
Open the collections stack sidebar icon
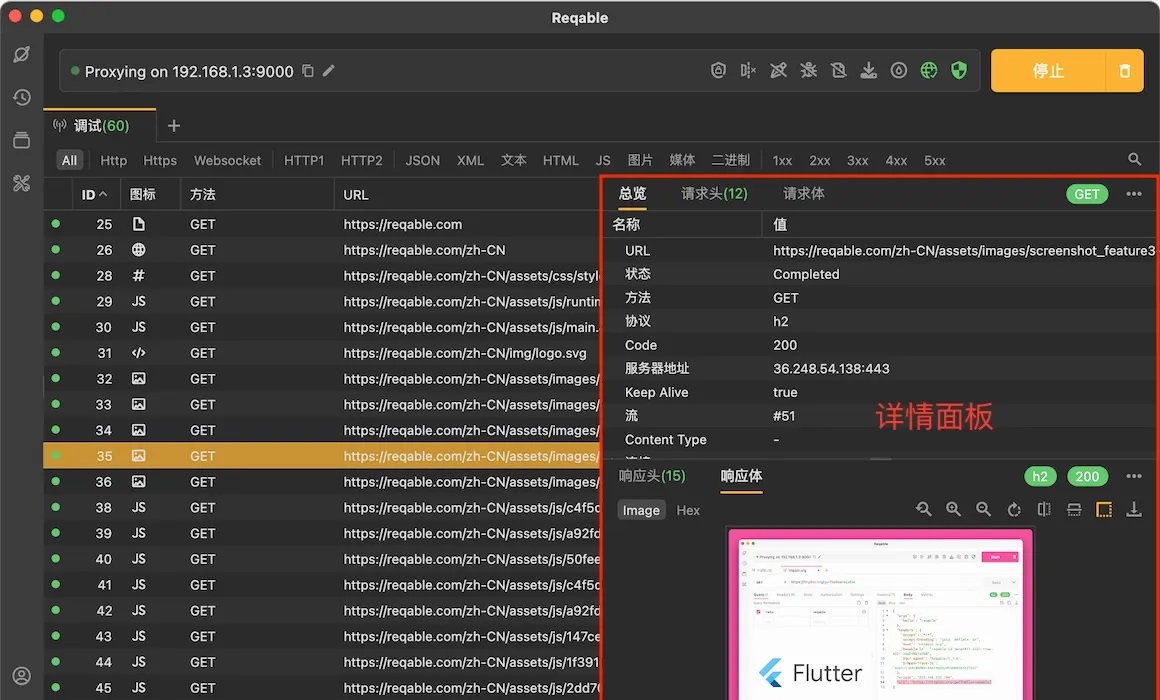pos(21,140)
